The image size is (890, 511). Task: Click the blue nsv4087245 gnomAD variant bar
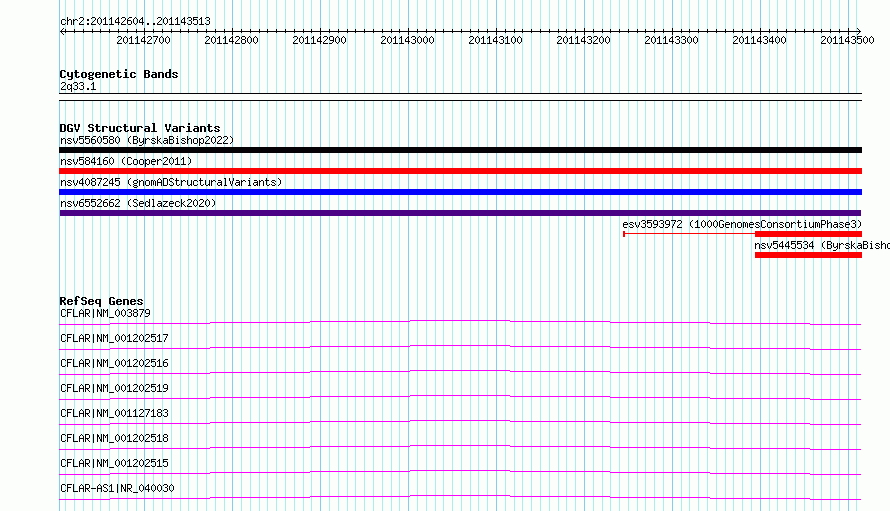point(460,192)
